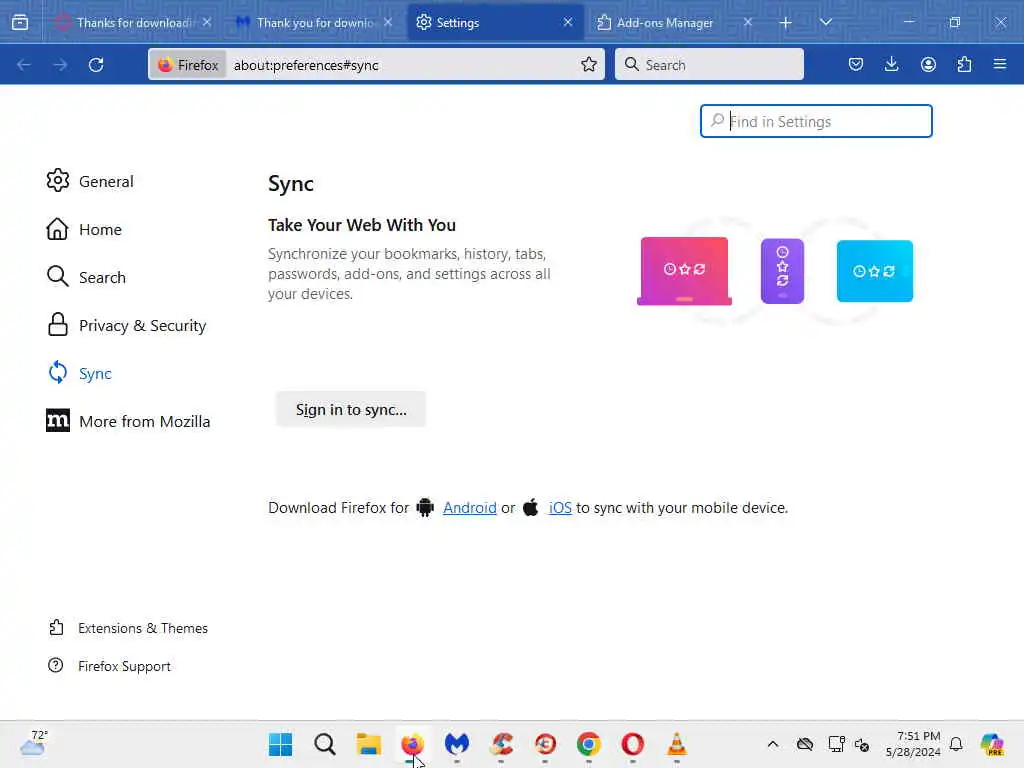Switch to the Add-ons Manager tab
1024x768 pixels.
click(673, 23)
